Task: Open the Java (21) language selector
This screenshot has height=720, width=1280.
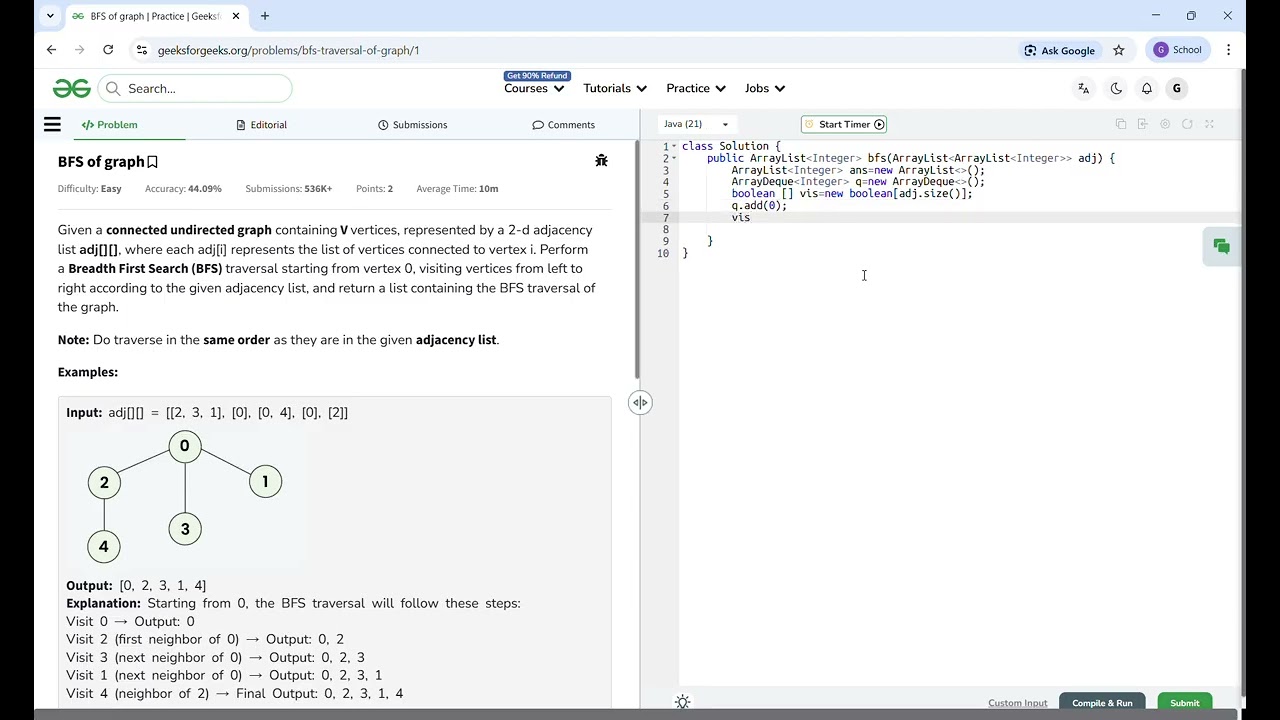Action: 697,124
